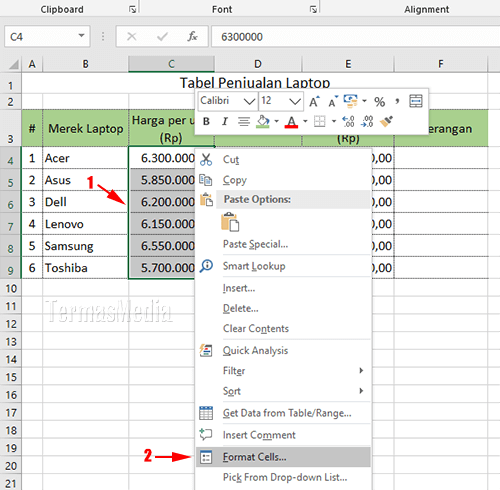500x490 pixels.
Task: Choose Paste Special from context menu
Action: pyautogui.click(x=283, y=244)
